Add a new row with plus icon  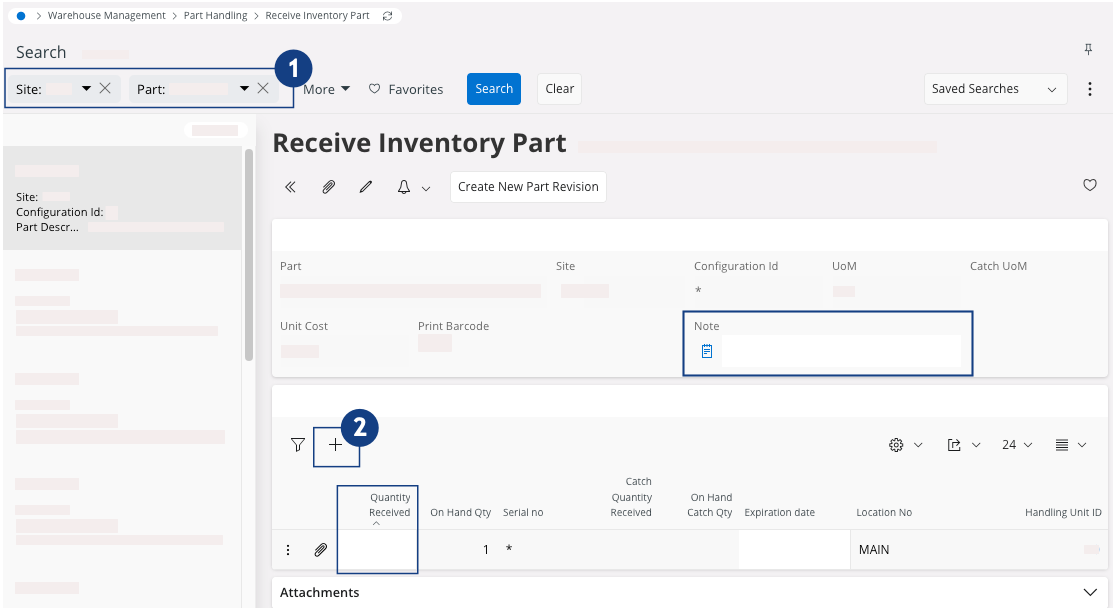click(335, 445)
